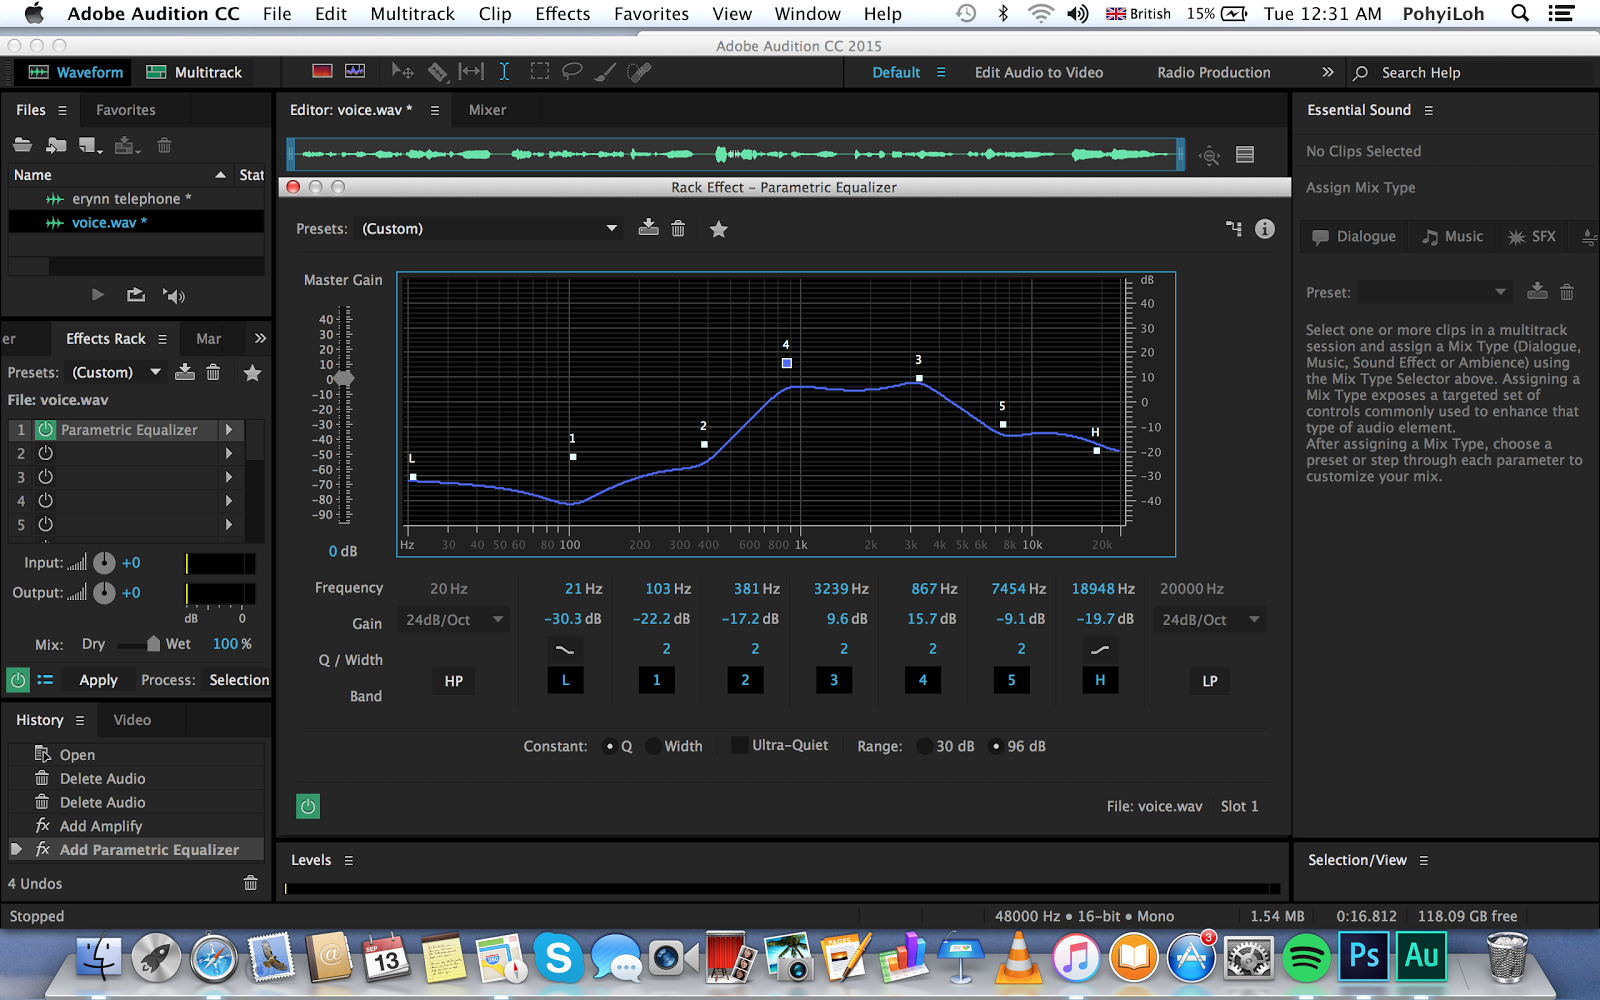Screen dimensions: 1600x1000
Task: Click the Import File icon in Files panel
Action: coord(56,146)
